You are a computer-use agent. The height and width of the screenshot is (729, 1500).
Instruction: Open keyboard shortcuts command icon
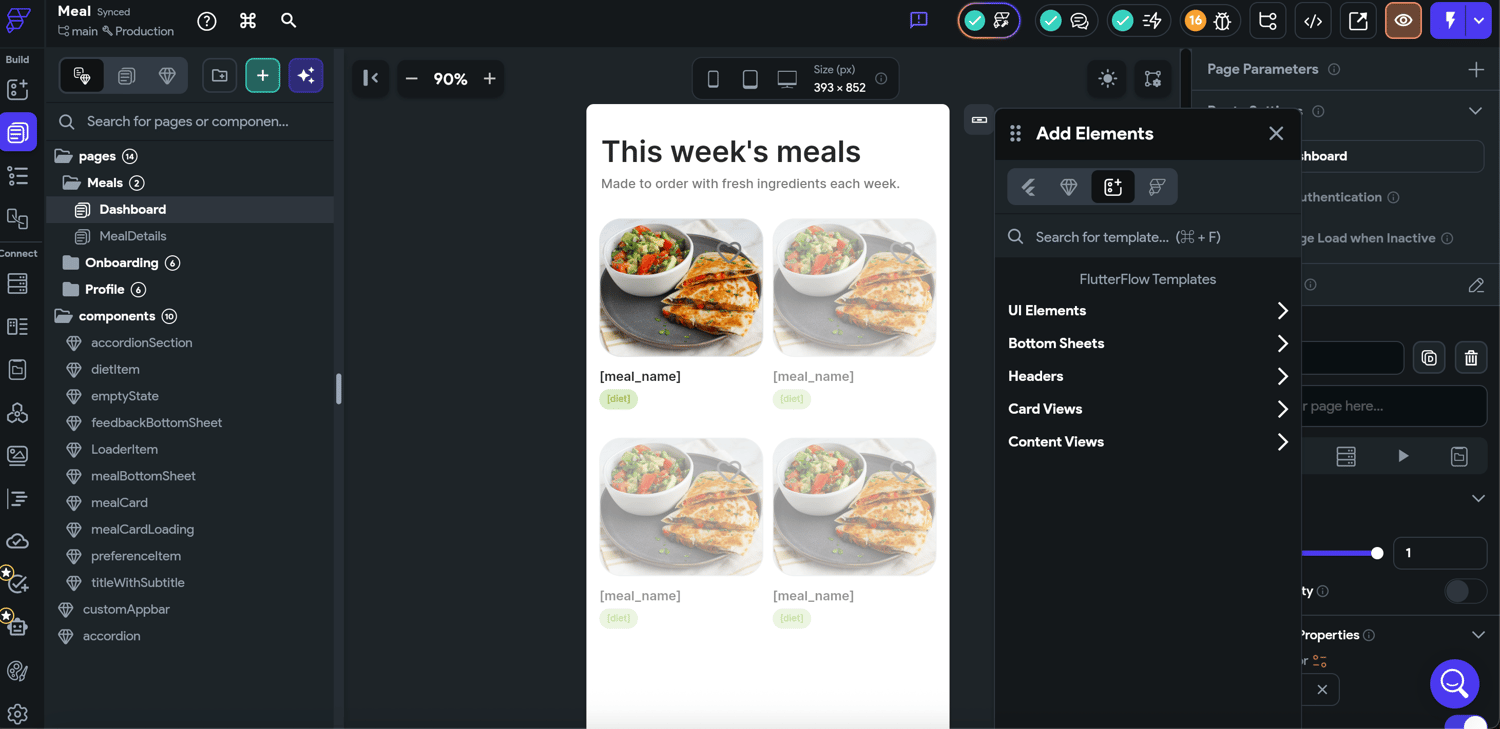point(248,21)
